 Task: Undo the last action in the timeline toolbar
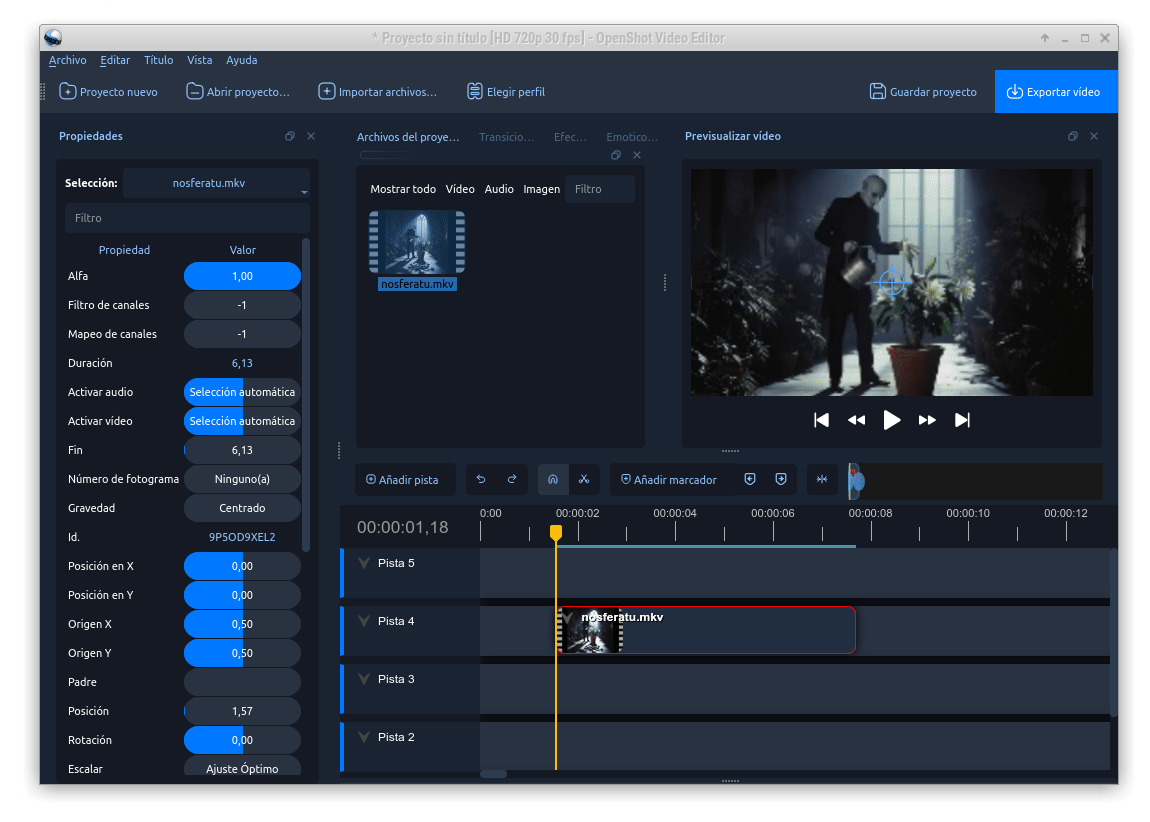pos(481,480)
